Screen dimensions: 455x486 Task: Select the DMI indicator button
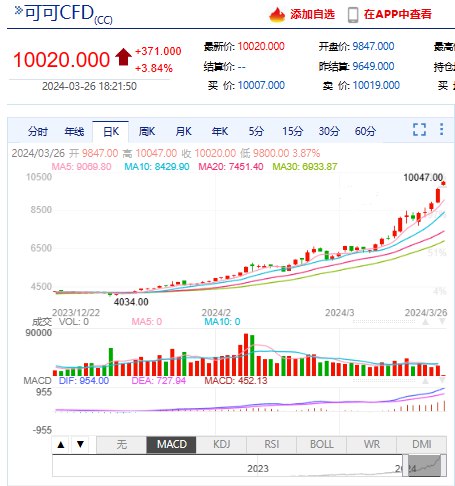pos(422,445)
